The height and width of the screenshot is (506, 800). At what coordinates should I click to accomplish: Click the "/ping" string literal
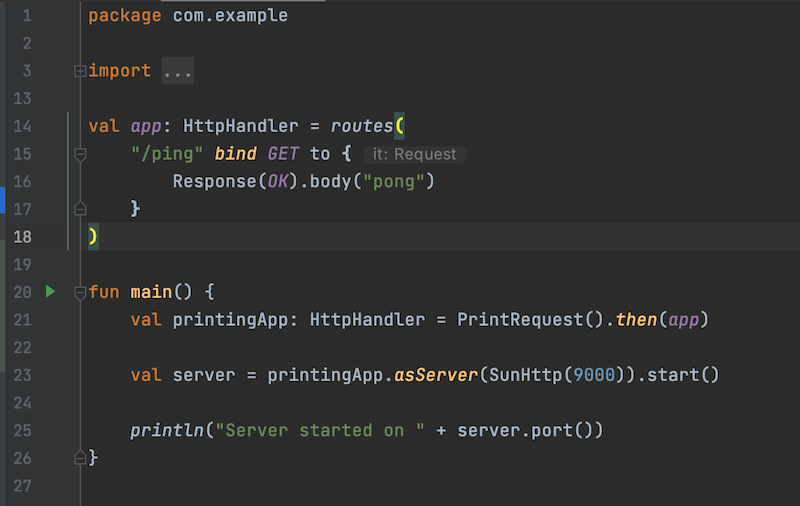click(167, 153)
